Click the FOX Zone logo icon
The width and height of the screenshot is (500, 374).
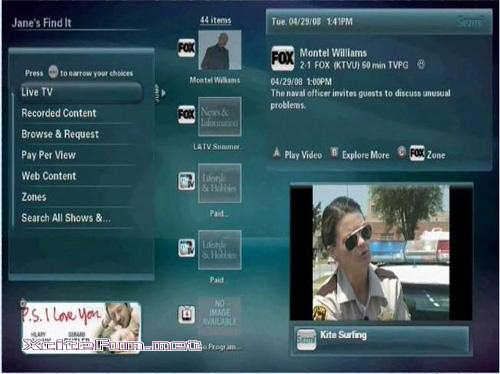(417, 153)
